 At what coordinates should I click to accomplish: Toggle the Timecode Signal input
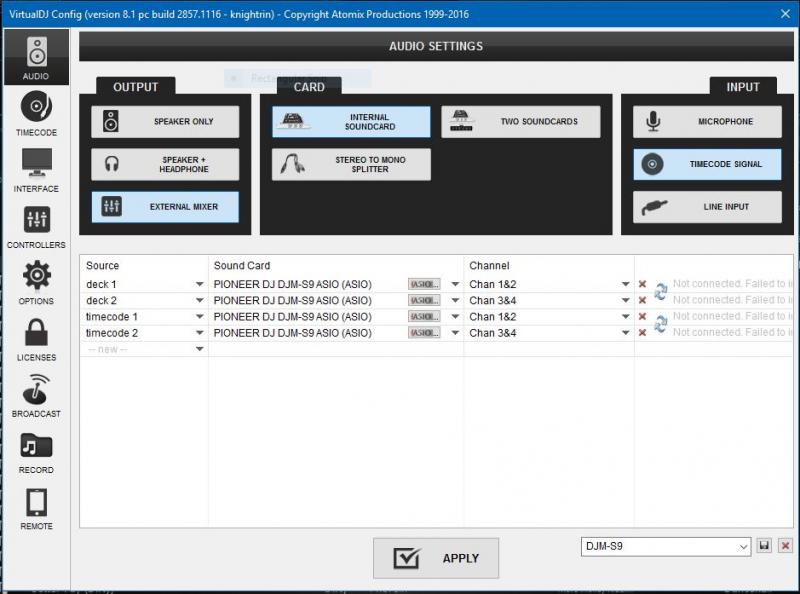pos(707,164)
